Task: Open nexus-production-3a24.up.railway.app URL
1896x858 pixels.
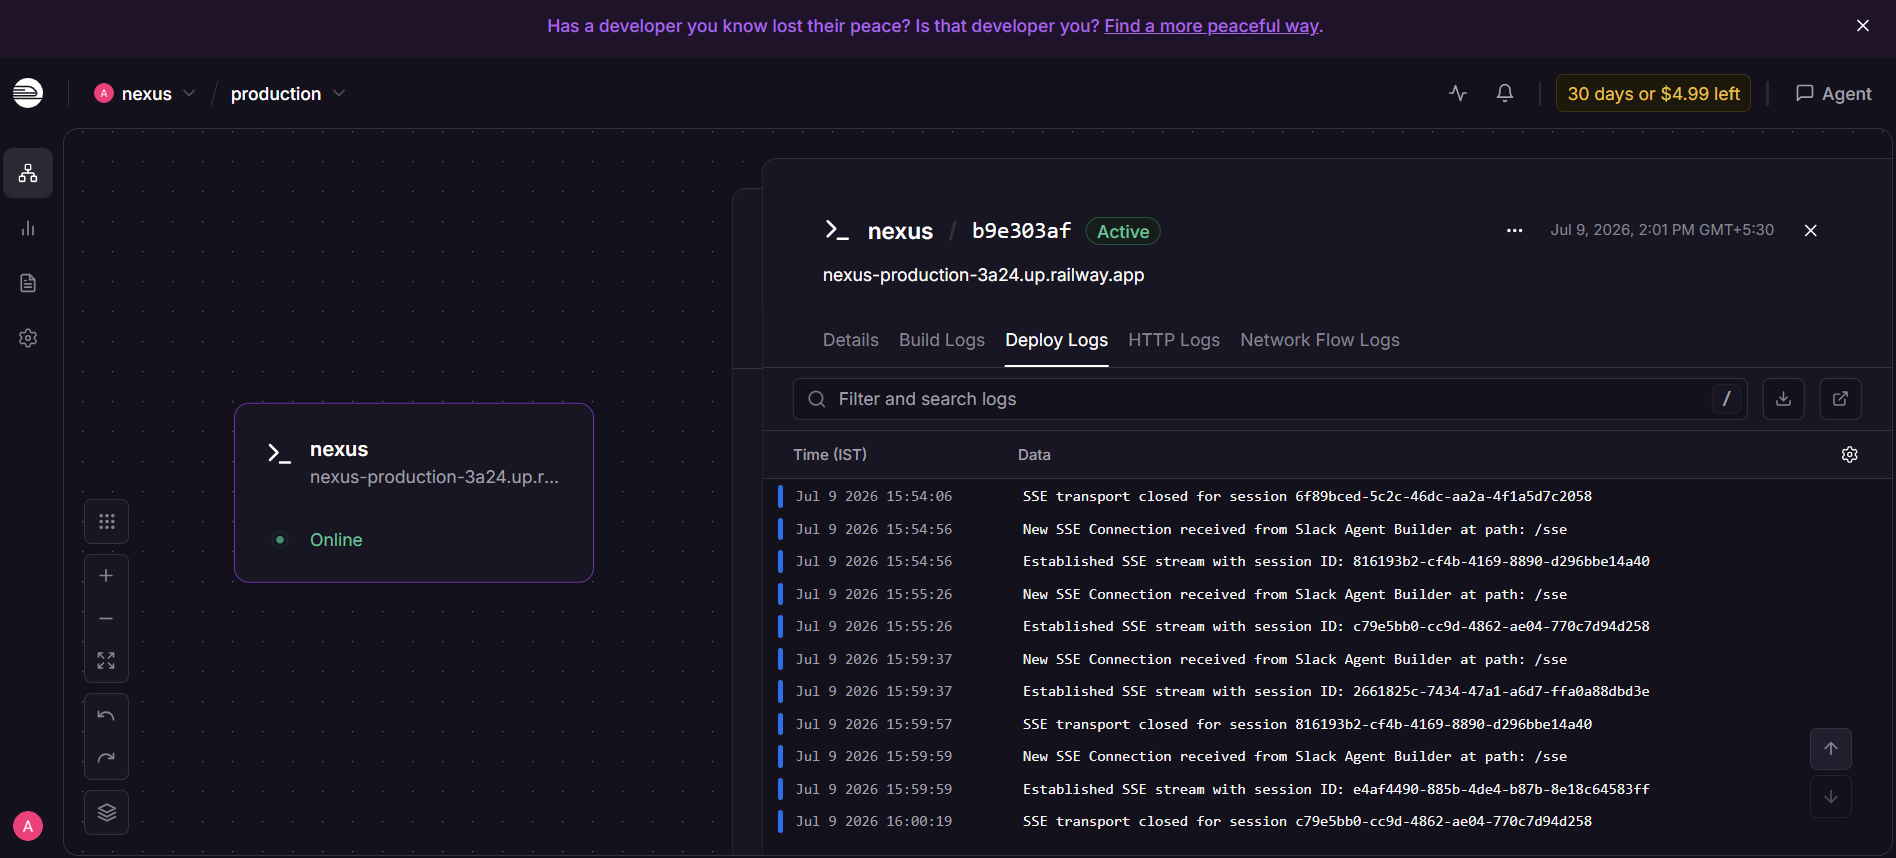Action: click(983, 275)
